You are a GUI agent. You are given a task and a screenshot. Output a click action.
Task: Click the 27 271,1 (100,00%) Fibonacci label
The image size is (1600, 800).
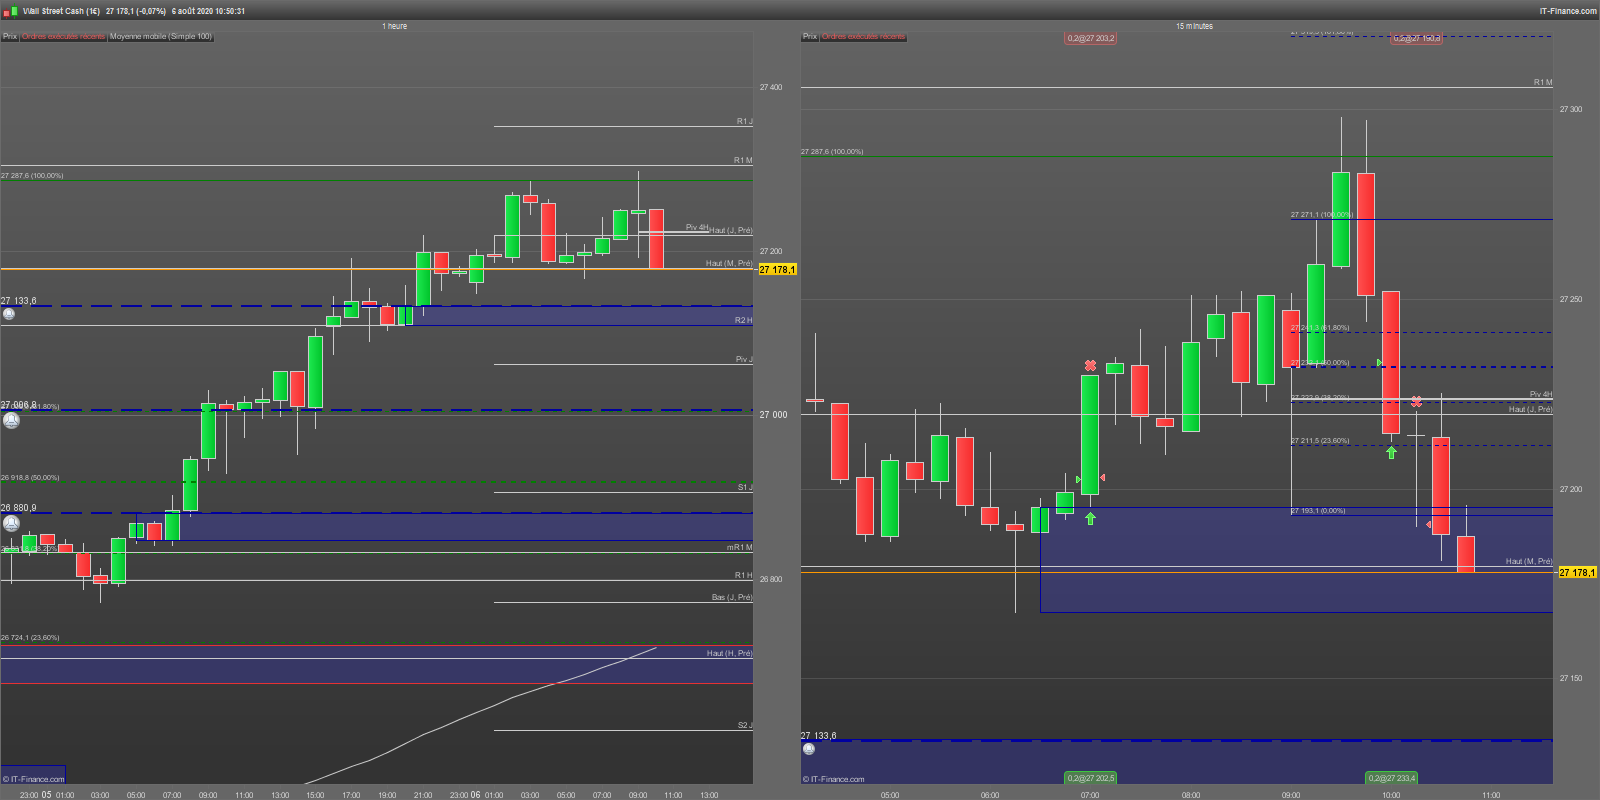(x=1322, y=214)
